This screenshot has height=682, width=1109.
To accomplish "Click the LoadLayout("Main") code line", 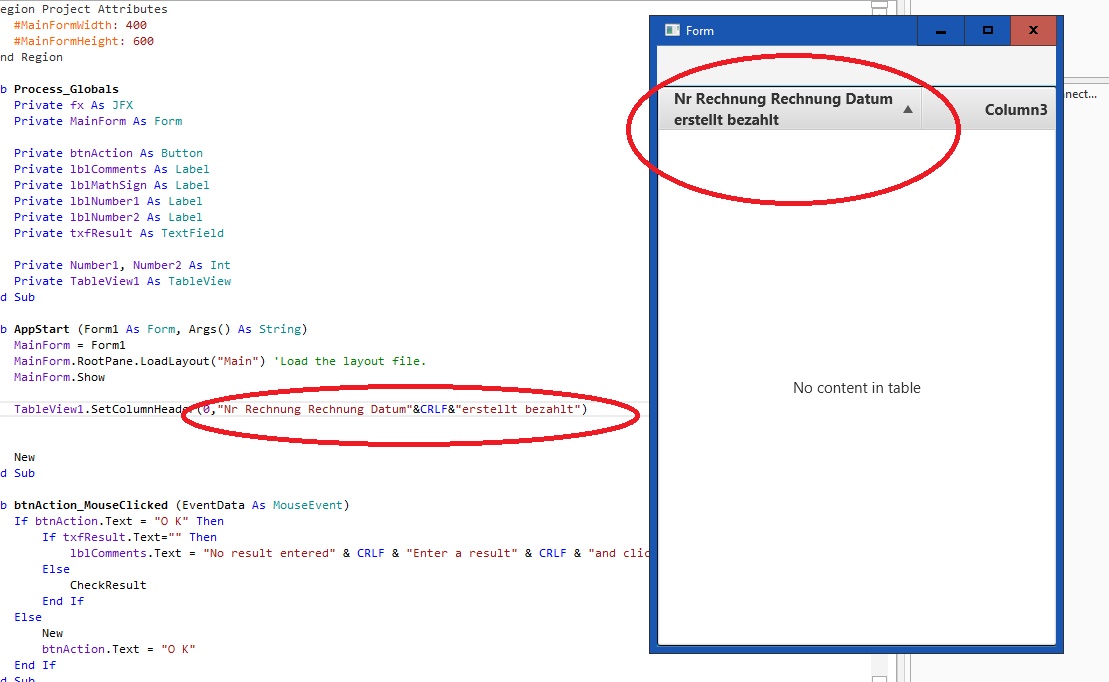I will pyautogui.click(x=220, y=361).
